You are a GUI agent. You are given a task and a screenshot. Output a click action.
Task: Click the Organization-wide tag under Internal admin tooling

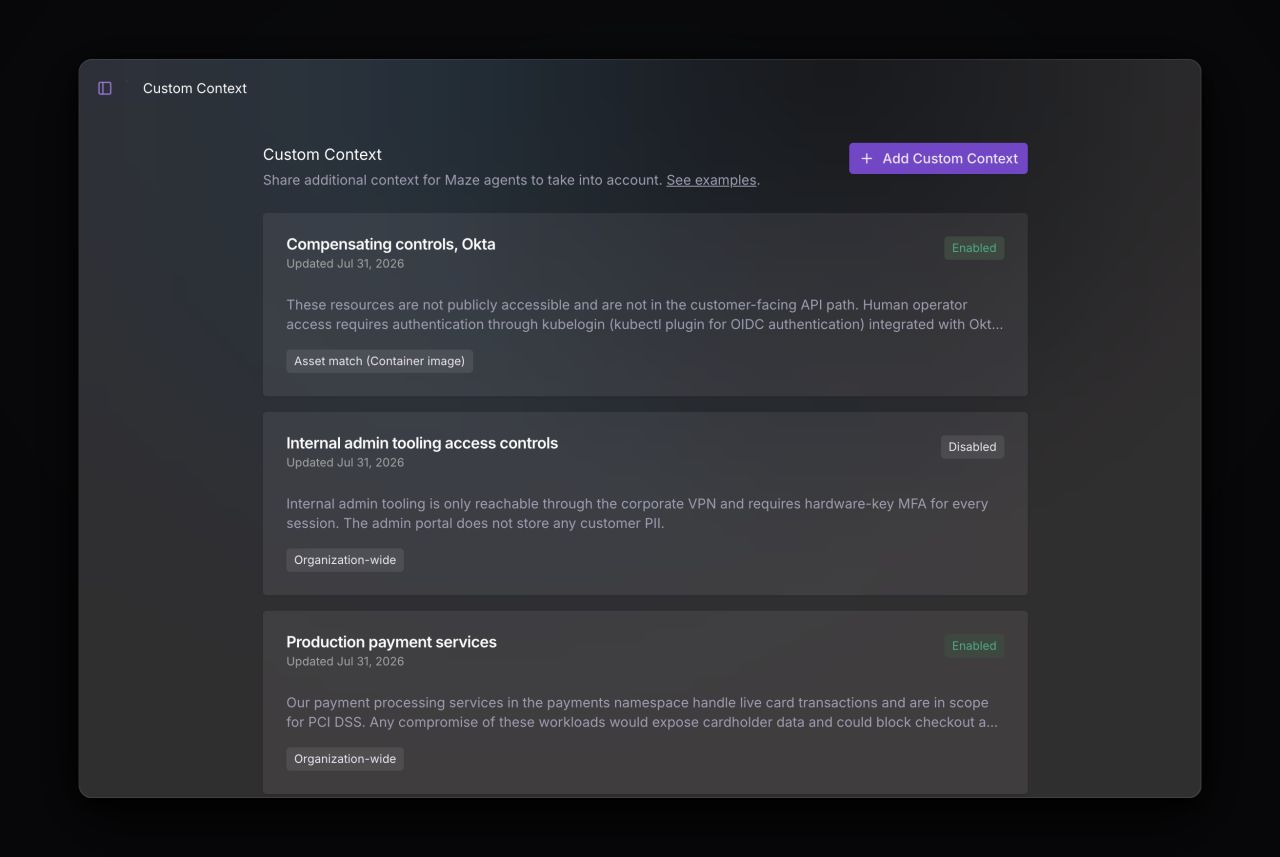(345, 560)
